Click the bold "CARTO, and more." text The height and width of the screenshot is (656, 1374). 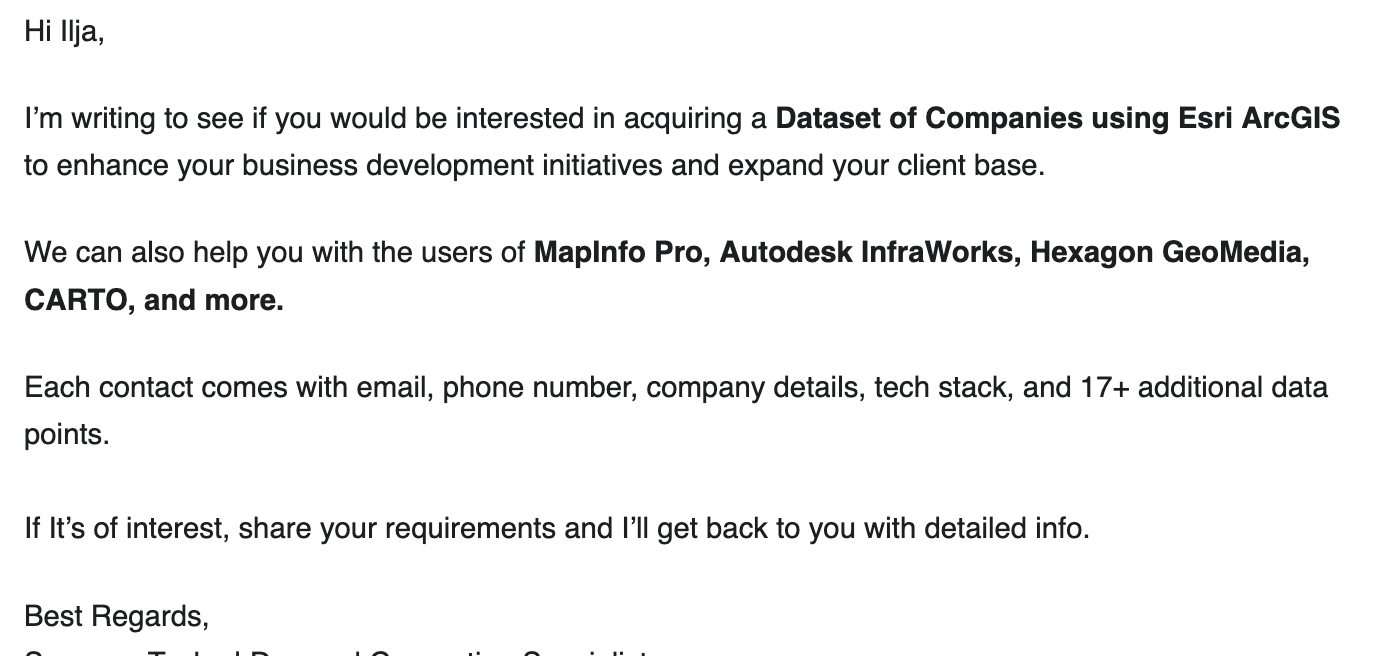(x=154, y=300)
